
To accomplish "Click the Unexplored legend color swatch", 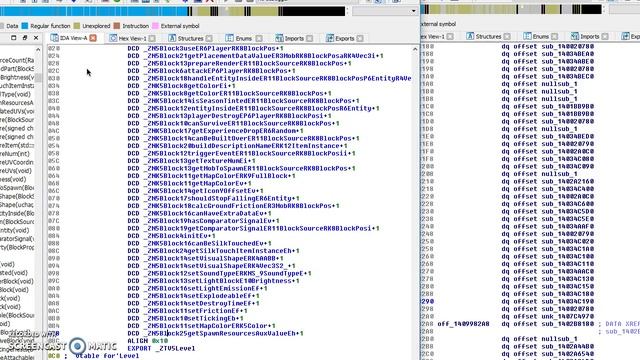I will (x=76, y=26).
